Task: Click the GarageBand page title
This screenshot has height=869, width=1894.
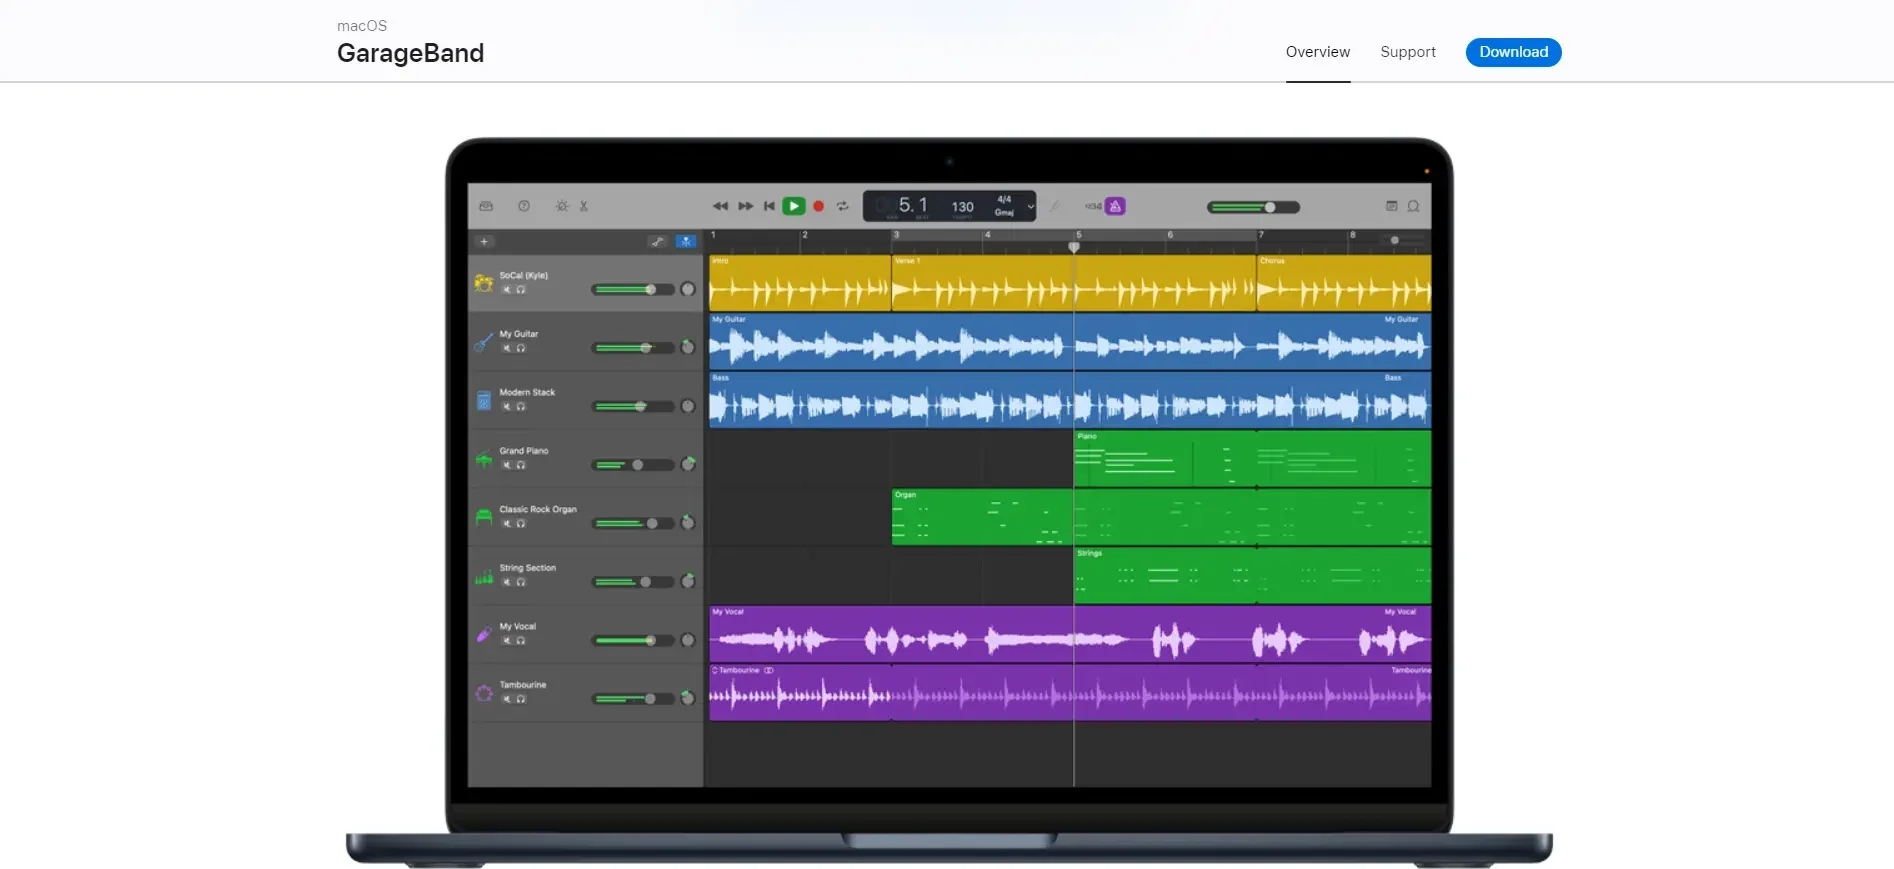Action: tap(410, 53)
